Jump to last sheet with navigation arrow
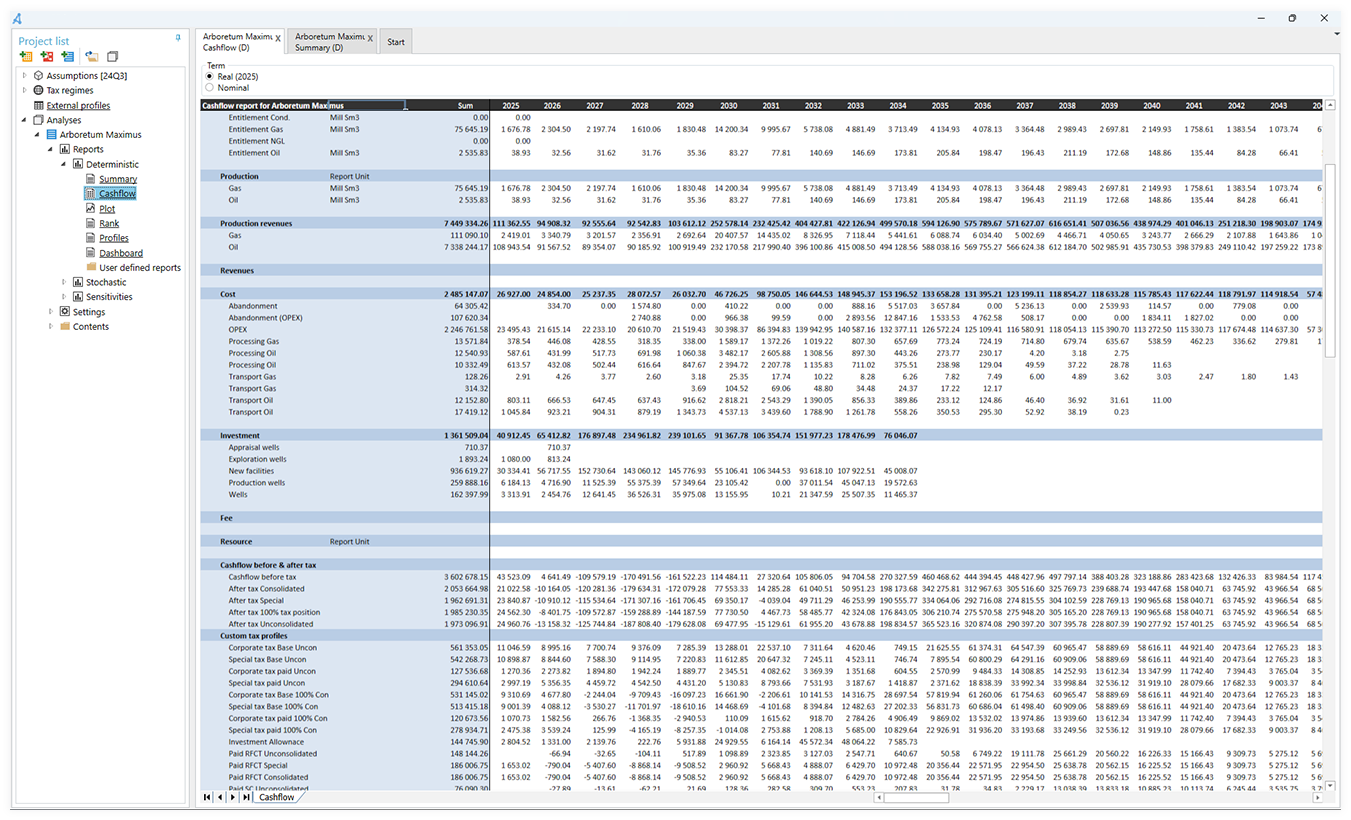 tap(246, 797)
